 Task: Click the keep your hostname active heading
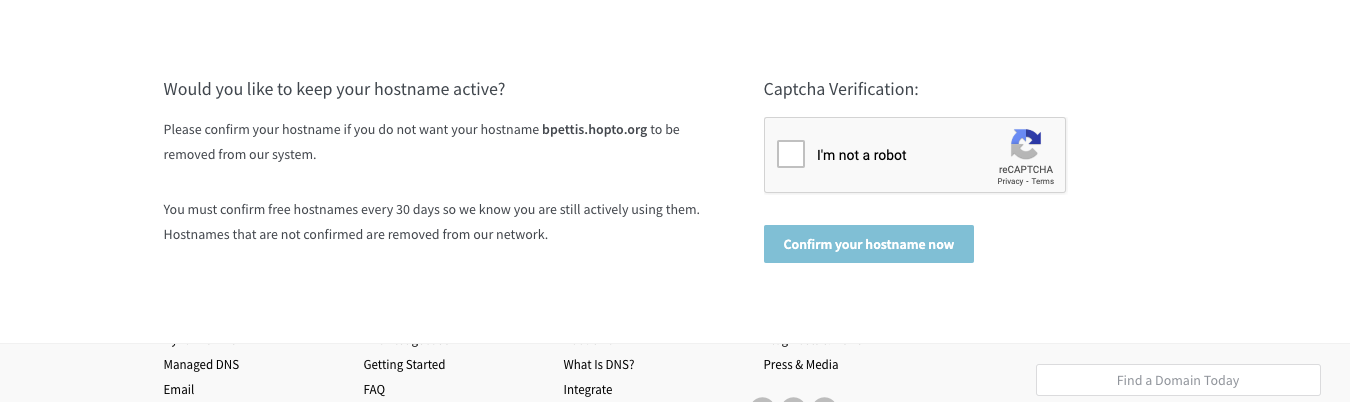point(334,89)
